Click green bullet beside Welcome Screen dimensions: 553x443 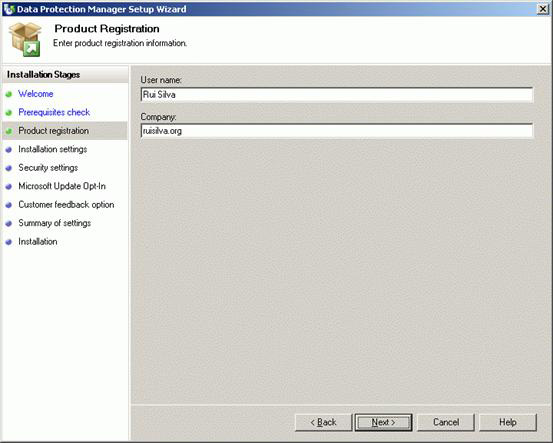9,94
